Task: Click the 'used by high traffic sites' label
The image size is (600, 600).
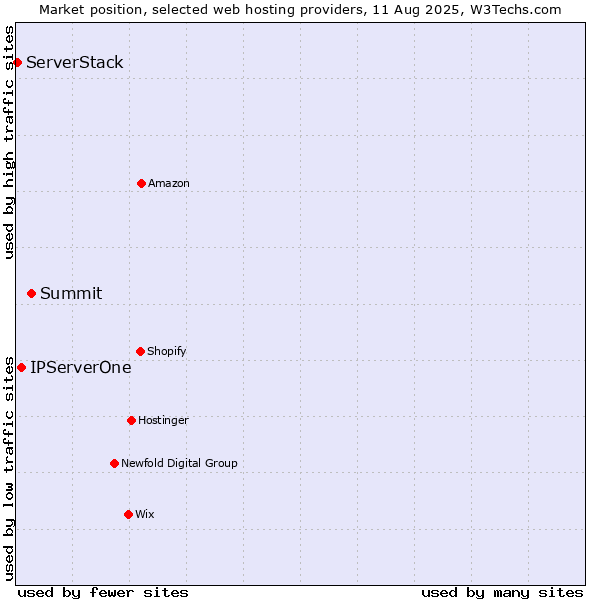Action: (x=8, y=142)
